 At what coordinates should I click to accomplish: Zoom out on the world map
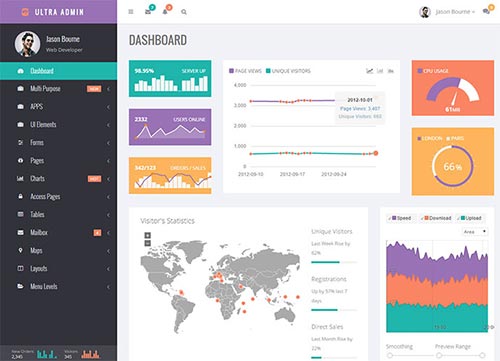148,243
